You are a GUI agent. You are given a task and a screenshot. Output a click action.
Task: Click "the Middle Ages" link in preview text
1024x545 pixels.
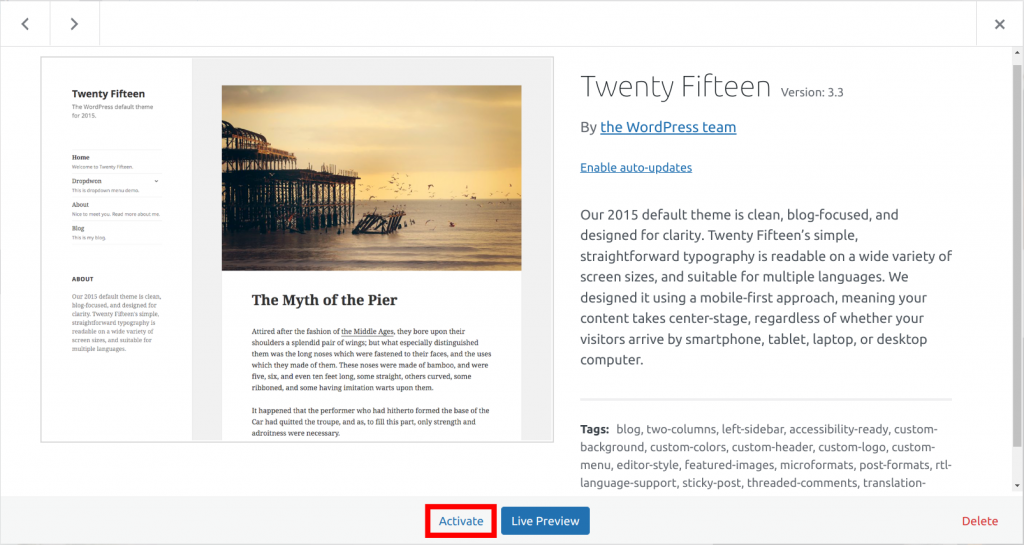[368, 331]
